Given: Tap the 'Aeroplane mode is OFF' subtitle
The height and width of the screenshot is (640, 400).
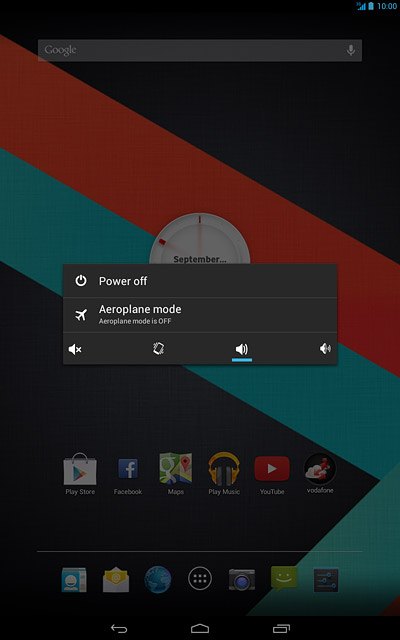Looking at the screenshot, I should click(x=135, y=321).
